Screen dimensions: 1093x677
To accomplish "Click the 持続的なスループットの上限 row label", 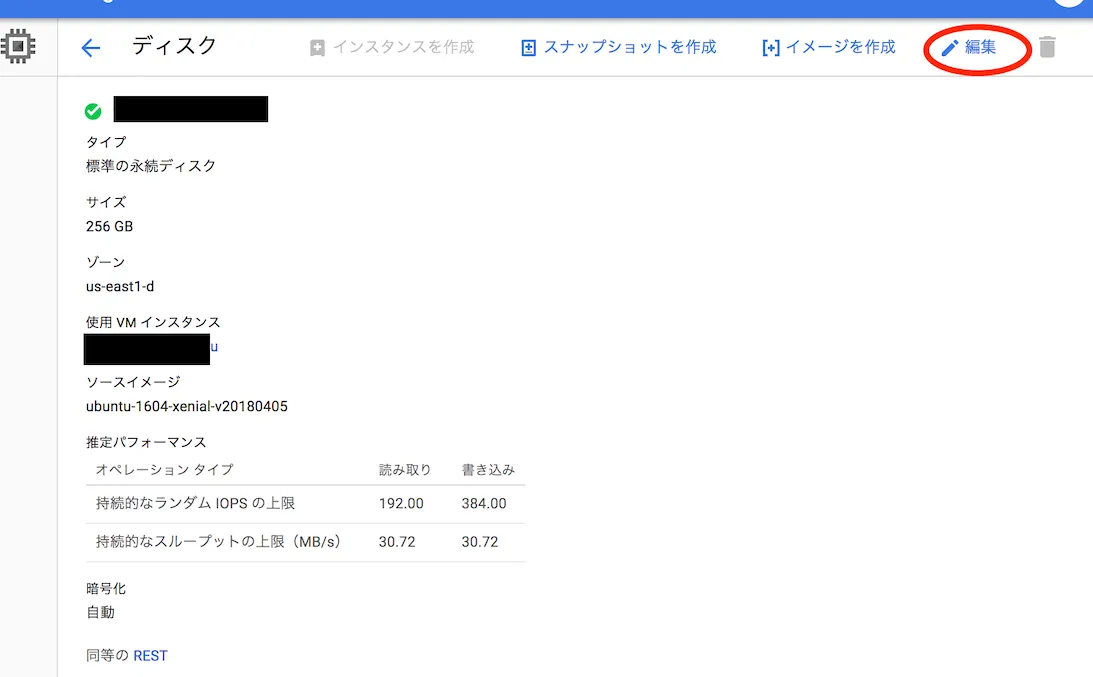I will [218, 542].
